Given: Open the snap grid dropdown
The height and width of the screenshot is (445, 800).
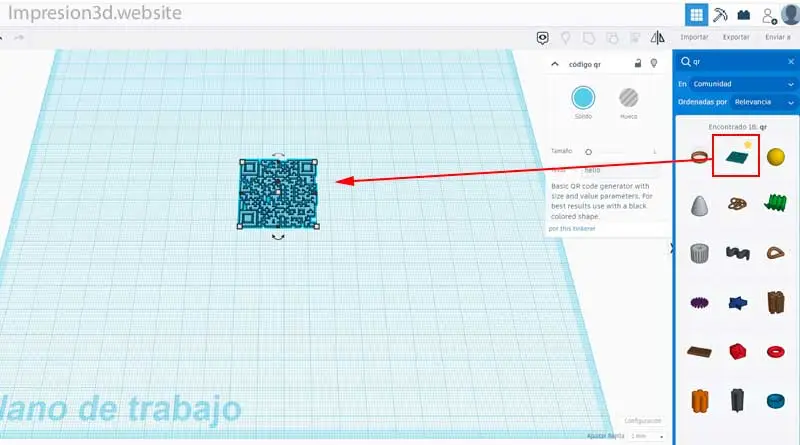Looking at the screenshot, I should click(x=647, y=436).
